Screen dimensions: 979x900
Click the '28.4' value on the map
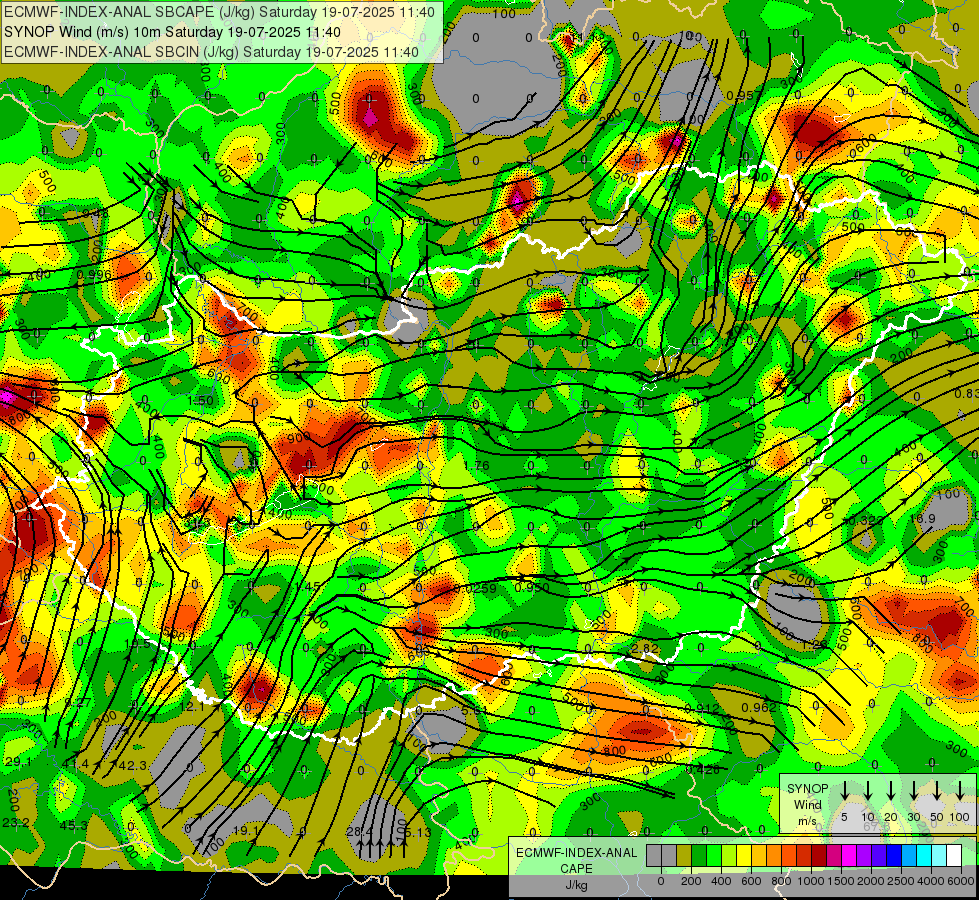coord(359,831)
